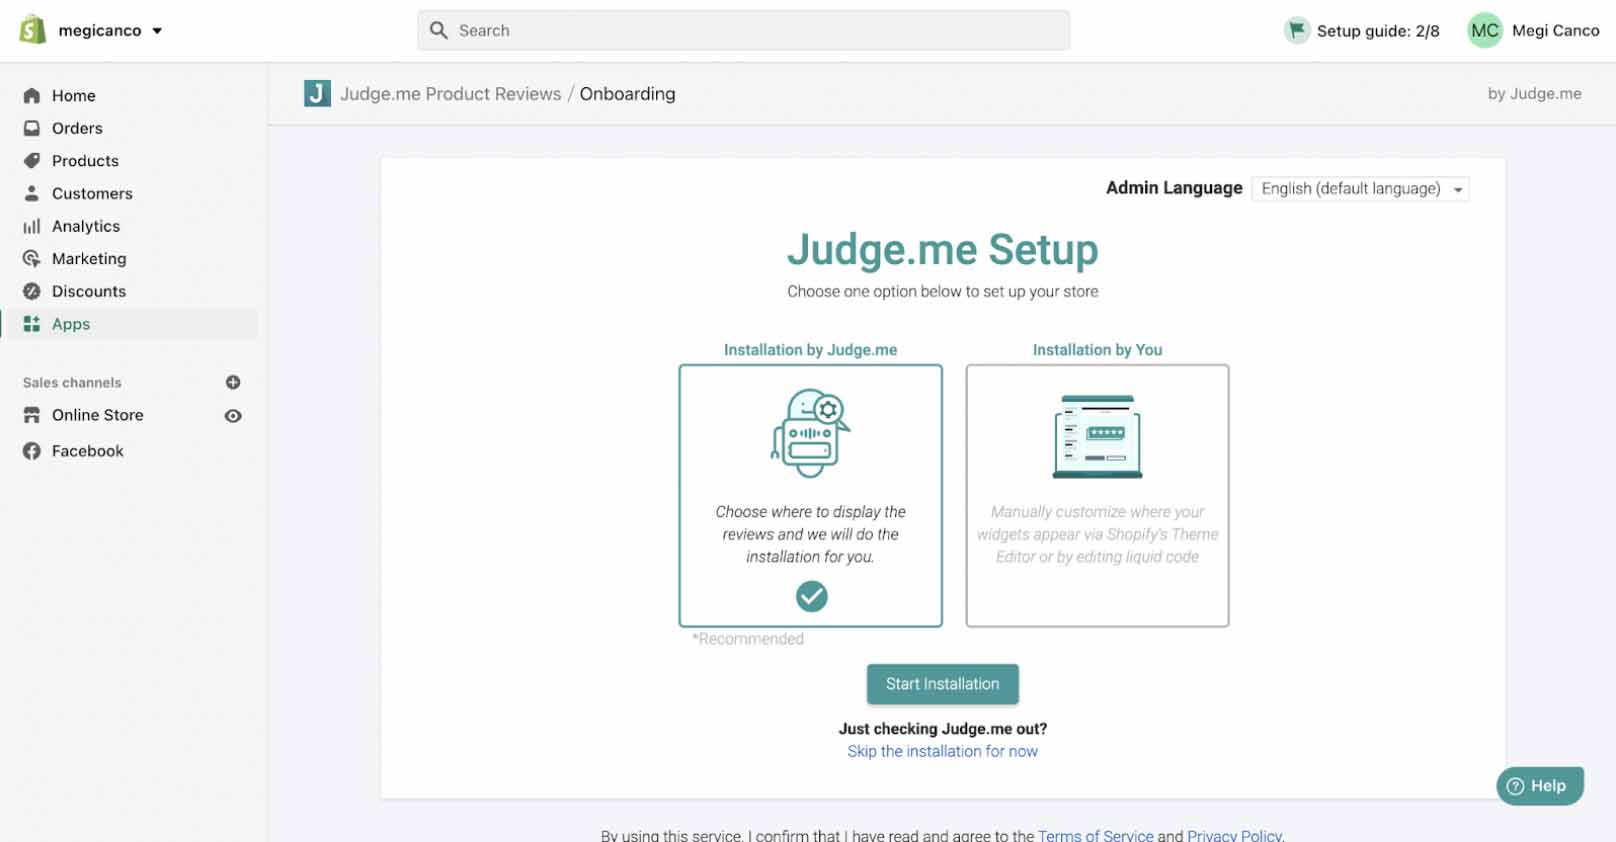This screenshot has height=842, width=1616.
Task: Click the Shopify bag logo
Action: 33,30
